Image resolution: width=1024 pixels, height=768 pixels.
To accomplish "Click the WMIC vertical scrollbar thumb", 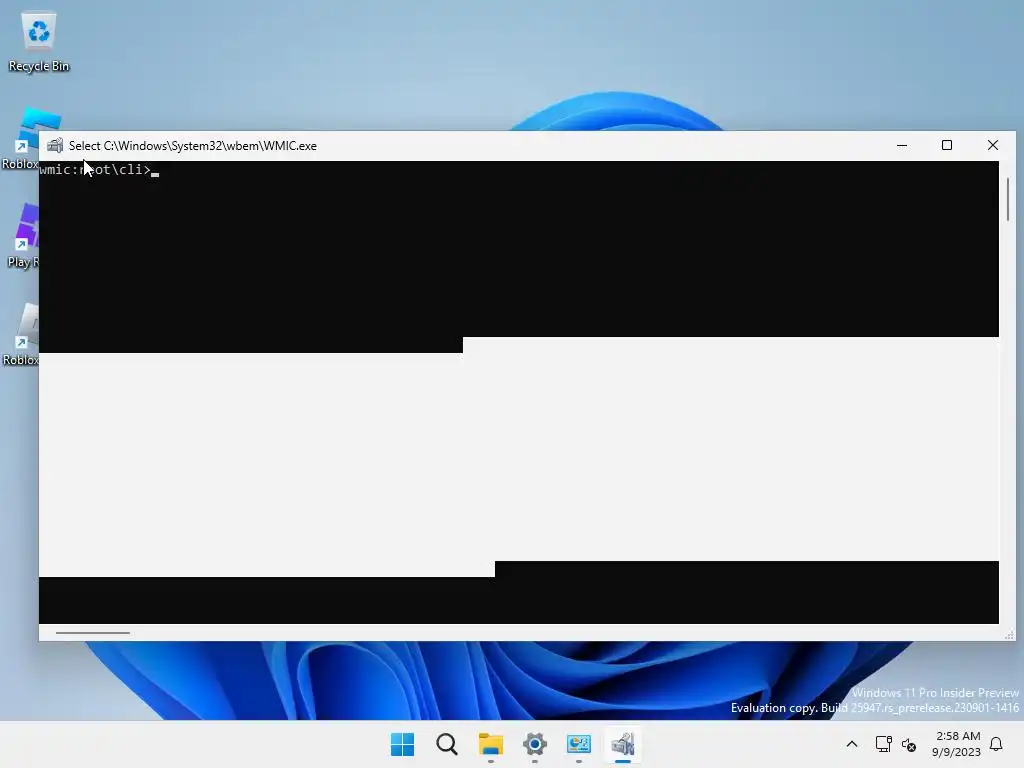I will (x=1008, y=199).
